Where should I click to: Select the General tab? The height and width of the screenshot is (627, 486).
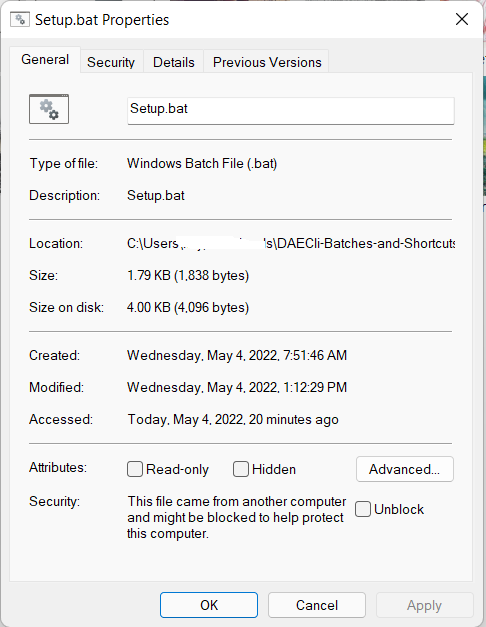click(x=45, y=60)
